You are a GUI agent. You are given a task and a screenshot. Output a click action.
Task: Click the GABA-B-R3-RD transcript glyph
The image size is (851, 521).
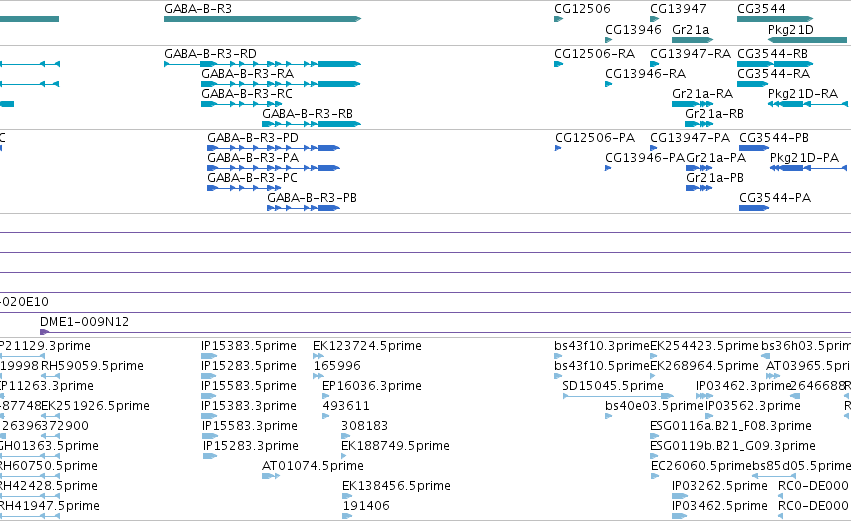[x=262, y=64]
